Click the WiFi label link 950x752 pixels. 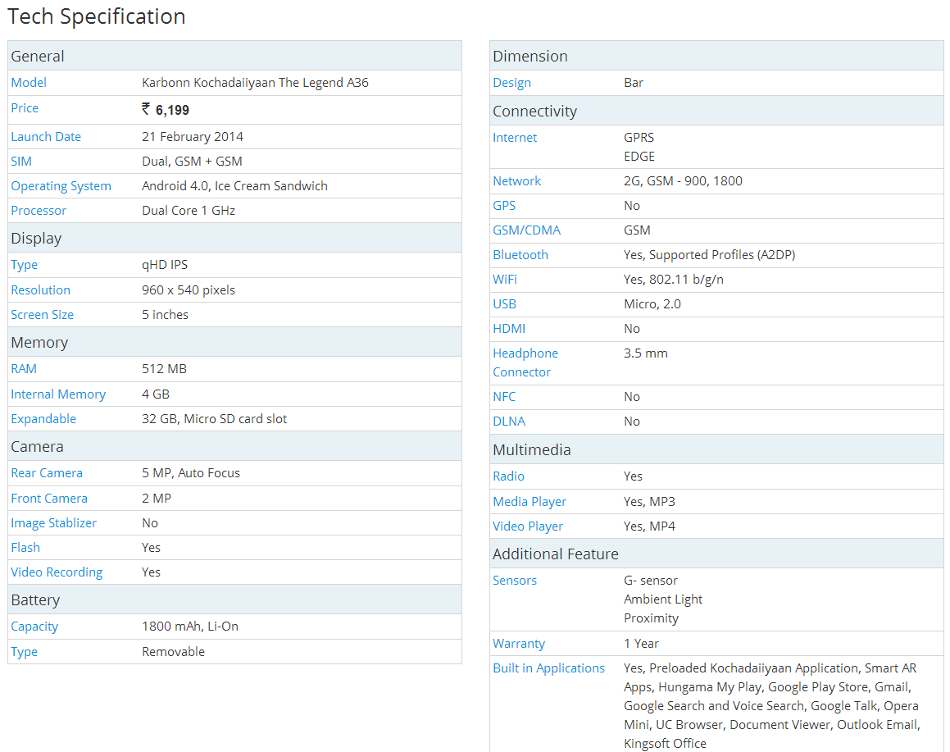[505, 279]
